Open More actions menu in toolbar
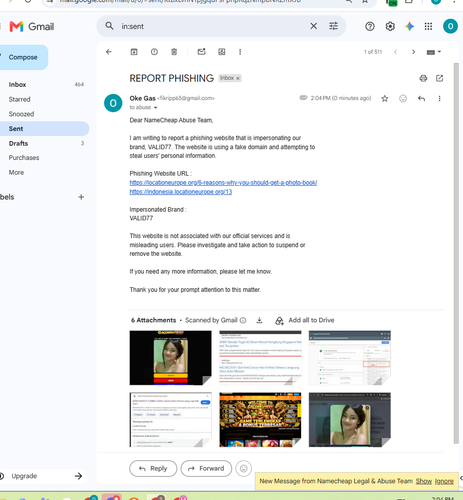463x500 pixels. click(x=240, y=52)
